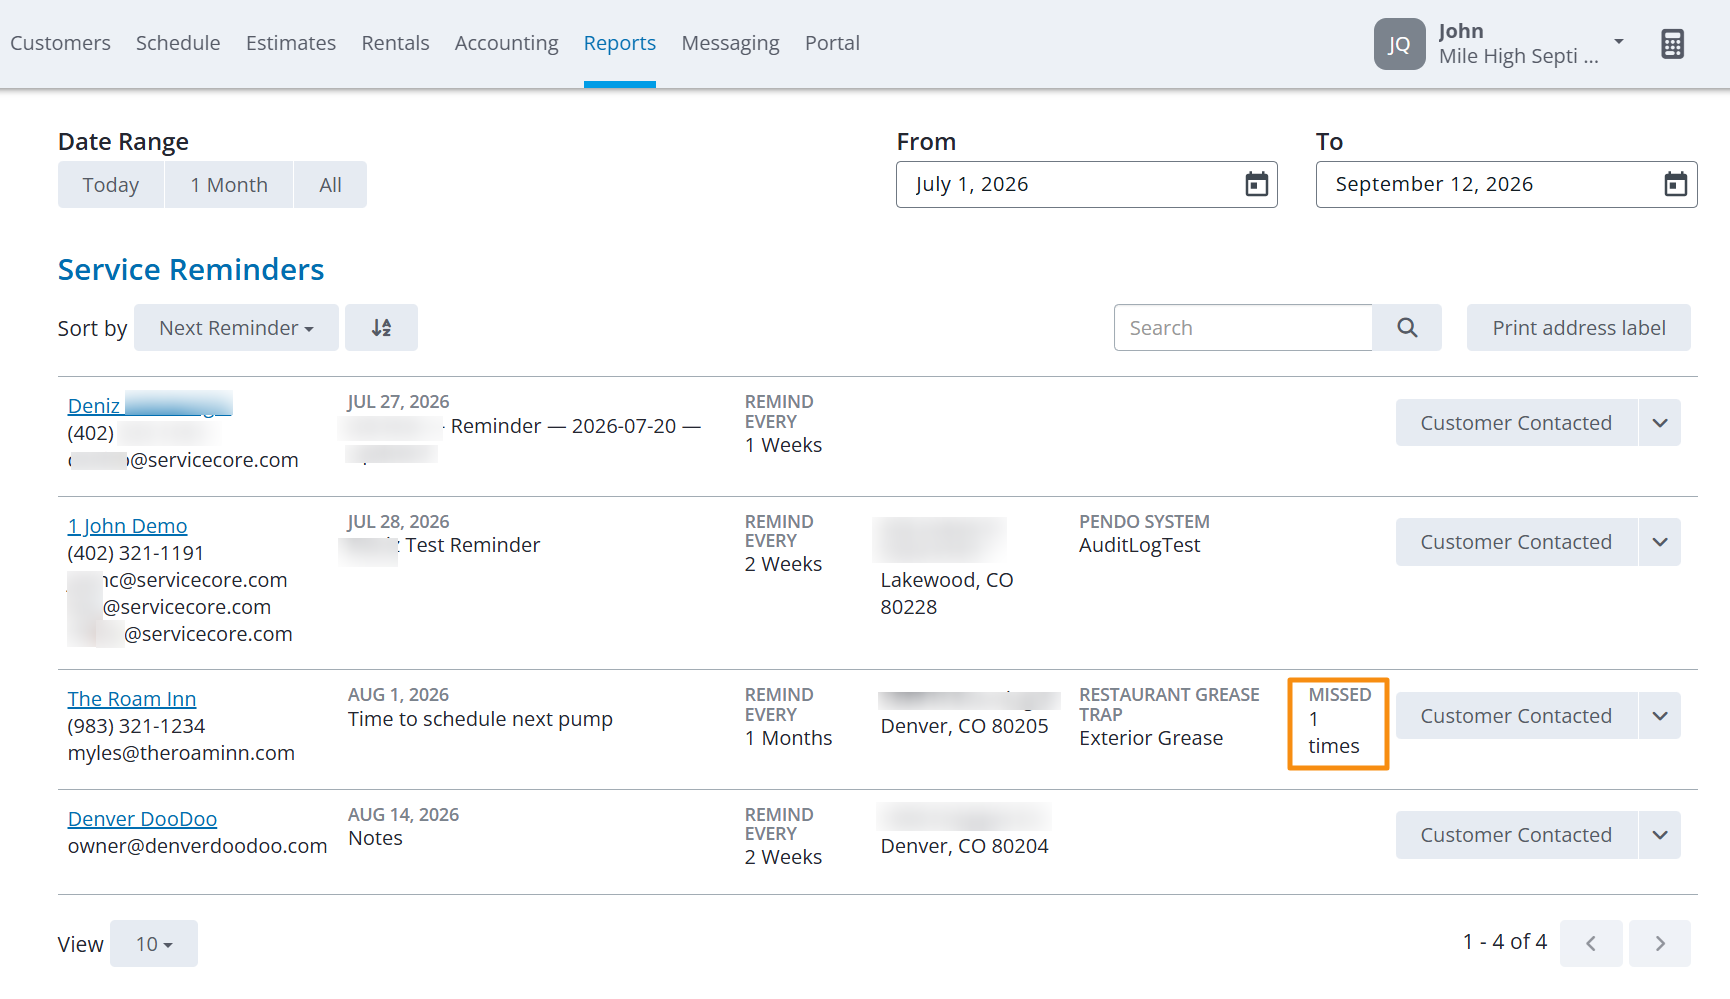The image size is (1730, 999).
Task: Click the 'Time to schedule next pump' note
Action: pos(480,719)
